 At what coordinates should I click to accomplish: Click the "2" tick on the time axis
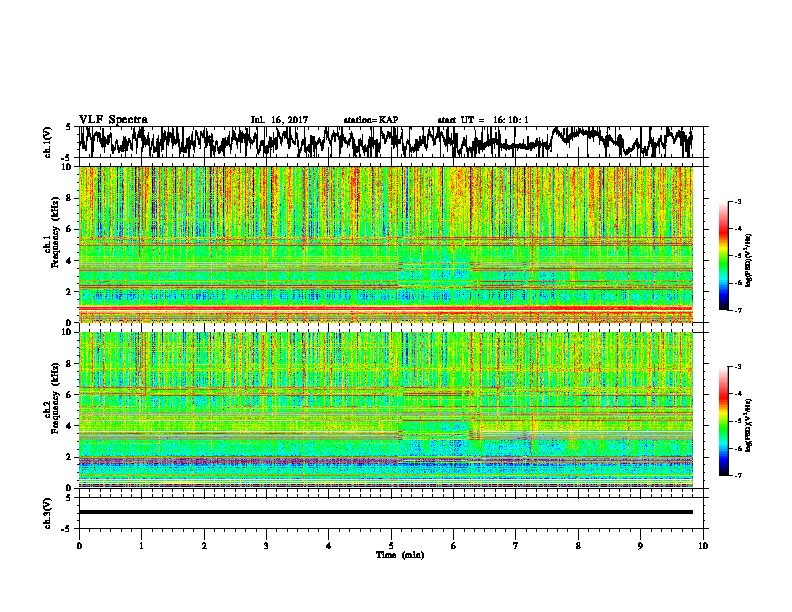click(204, 546)
